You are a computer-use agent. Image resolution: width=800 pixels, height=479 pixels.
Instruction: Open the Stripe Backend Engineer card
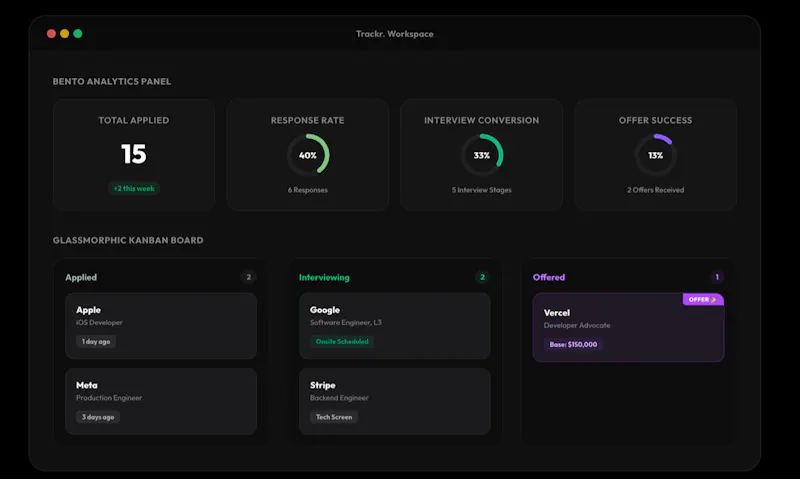[394, 401]
